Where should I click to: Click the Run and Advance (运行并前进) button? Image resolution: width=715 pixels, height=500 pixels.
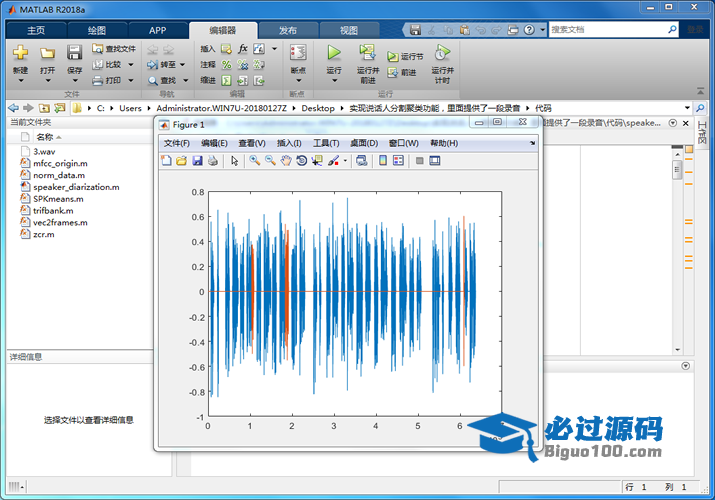367,59
